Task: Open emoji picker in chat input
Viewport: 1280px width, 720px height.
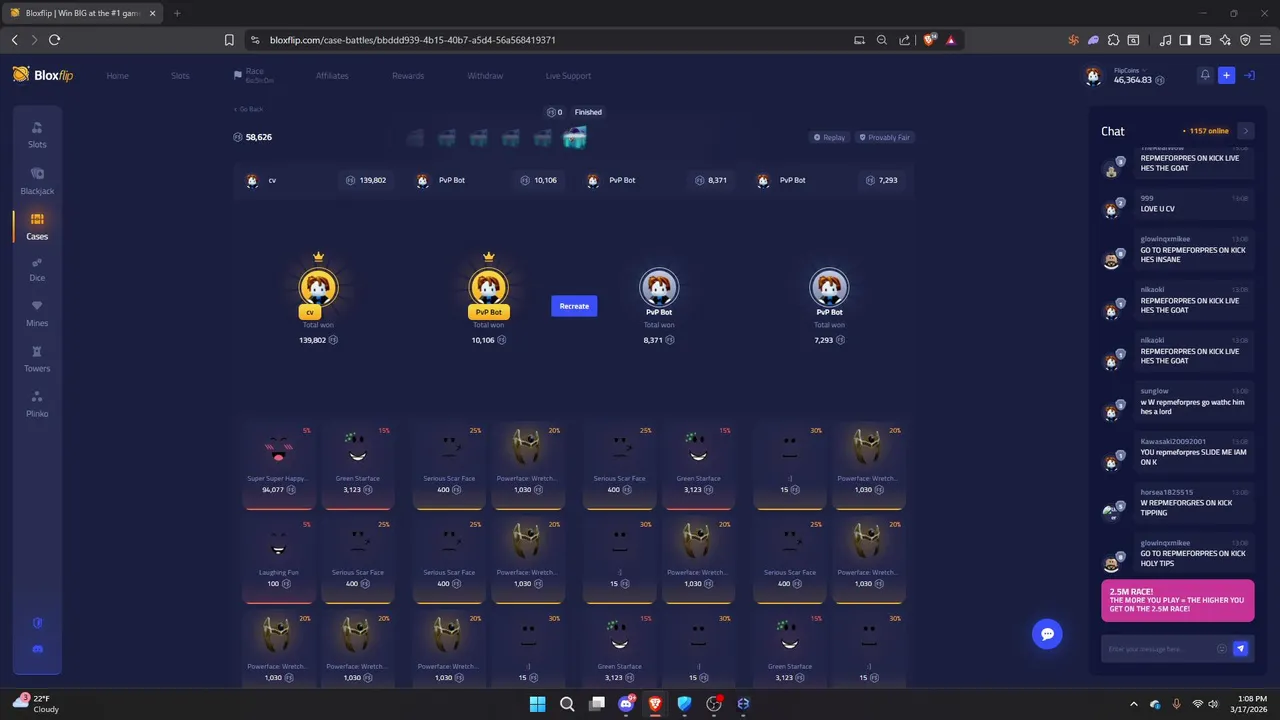Action: 1221,649
